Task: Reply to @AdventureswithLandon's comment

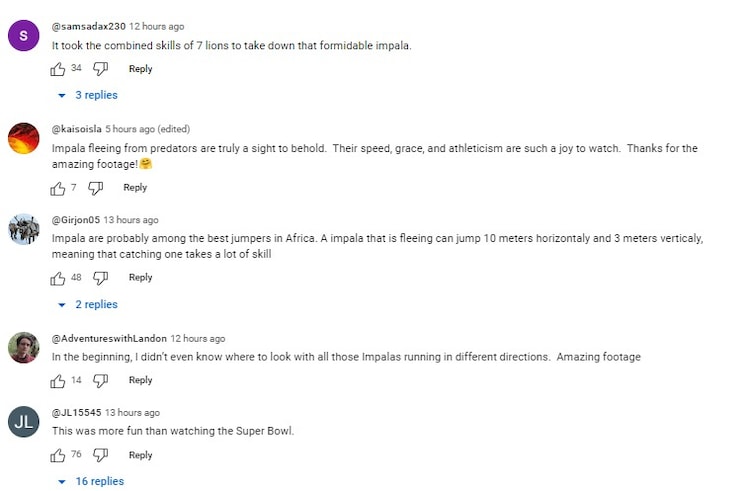Action: (140, 380)
